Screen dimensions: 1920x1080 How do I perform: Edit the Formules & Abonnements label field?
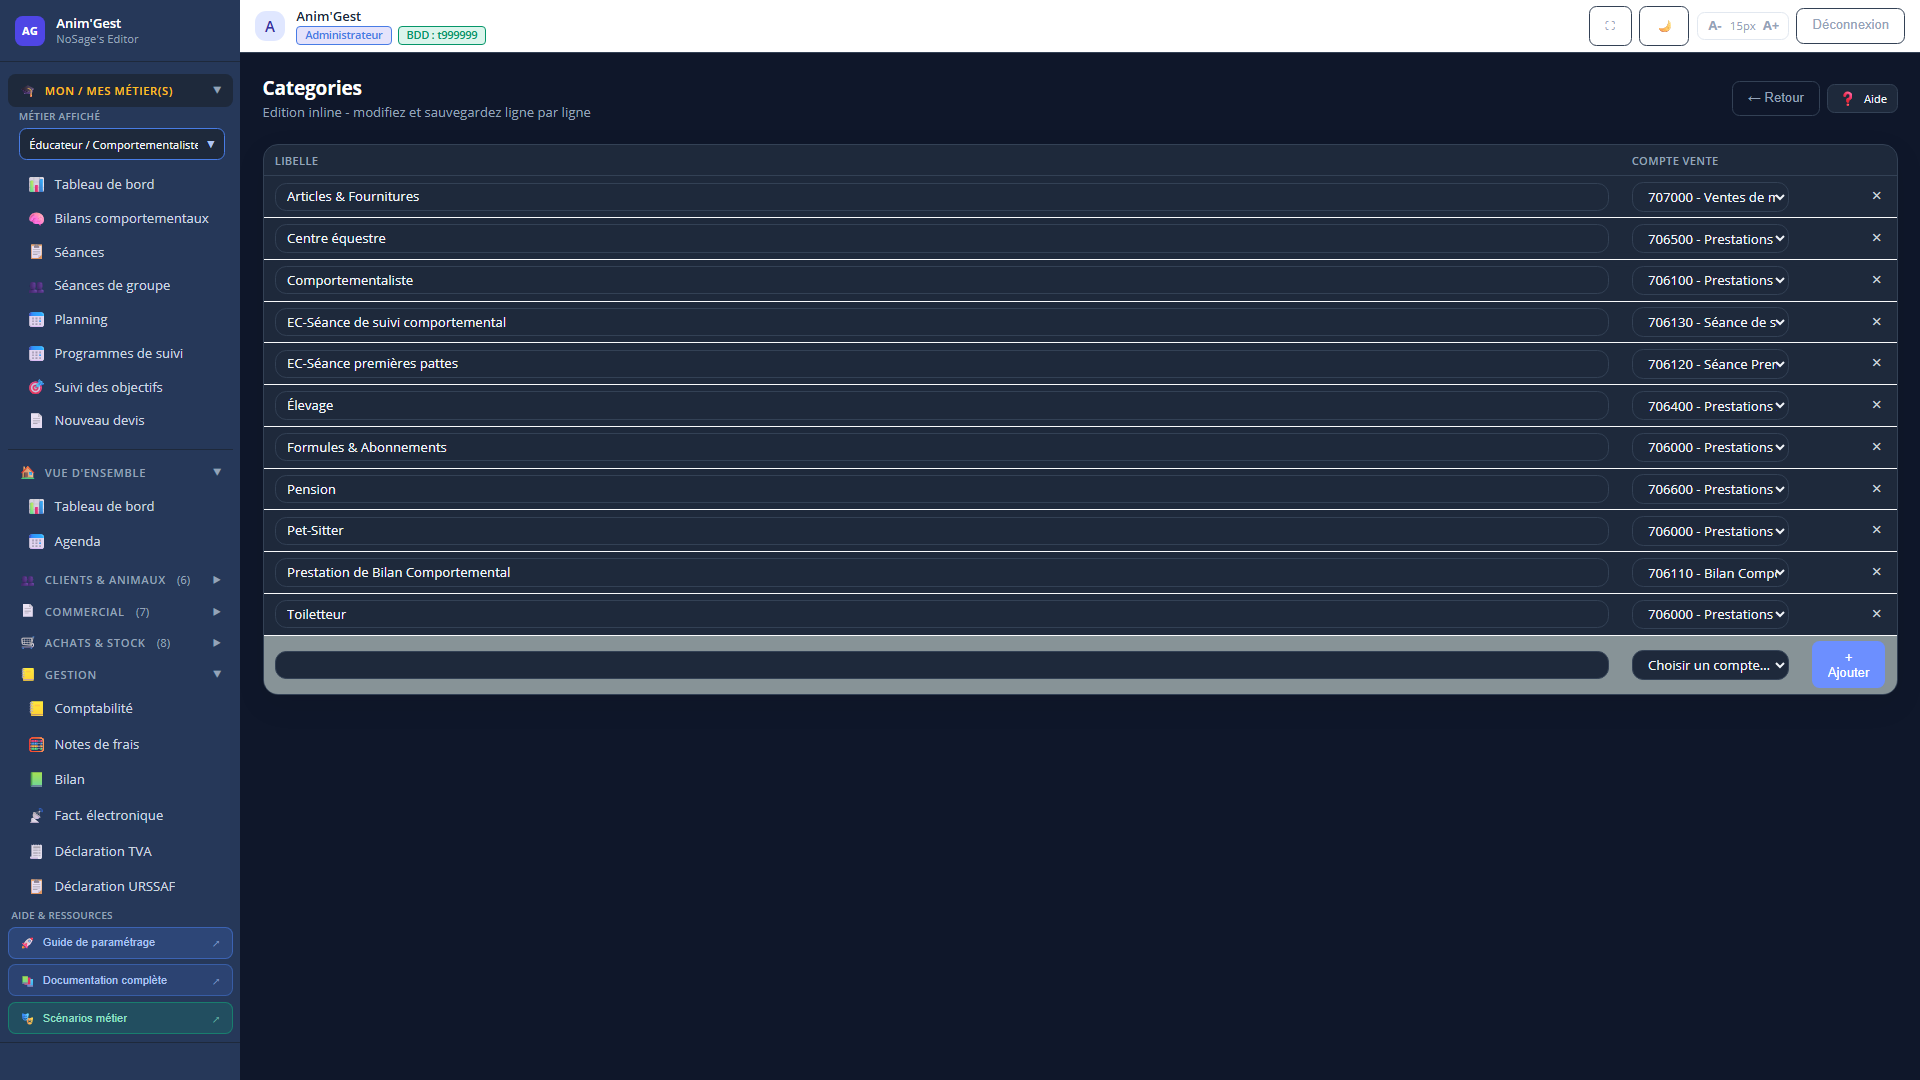point(942,447)
